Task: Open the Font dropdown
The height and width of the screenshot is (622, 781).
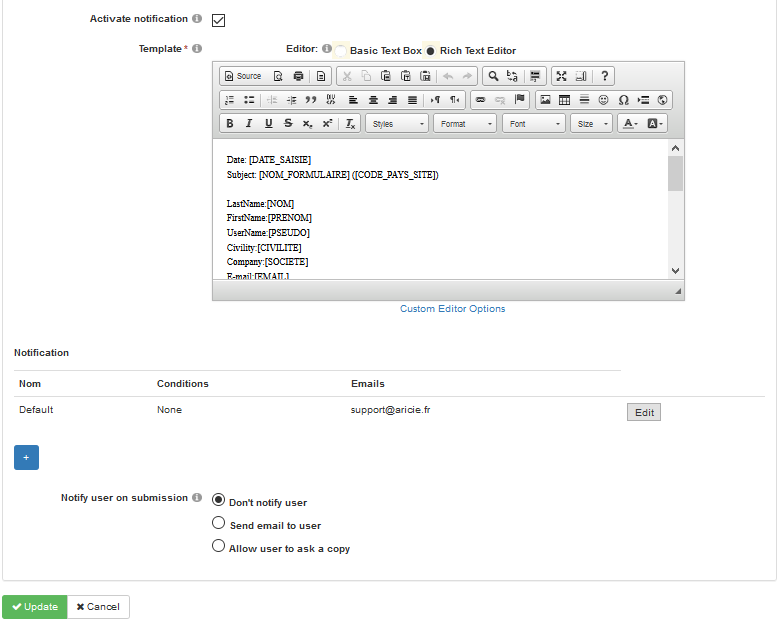Action: tap(532, 124)
